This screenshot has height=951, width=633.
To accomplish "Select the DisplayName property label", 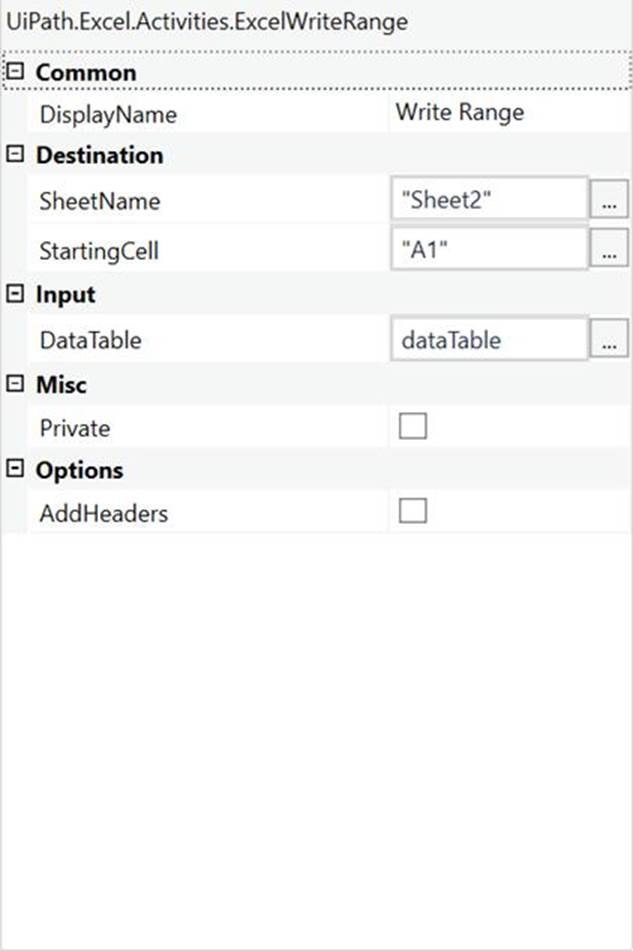I will (108, 115).
